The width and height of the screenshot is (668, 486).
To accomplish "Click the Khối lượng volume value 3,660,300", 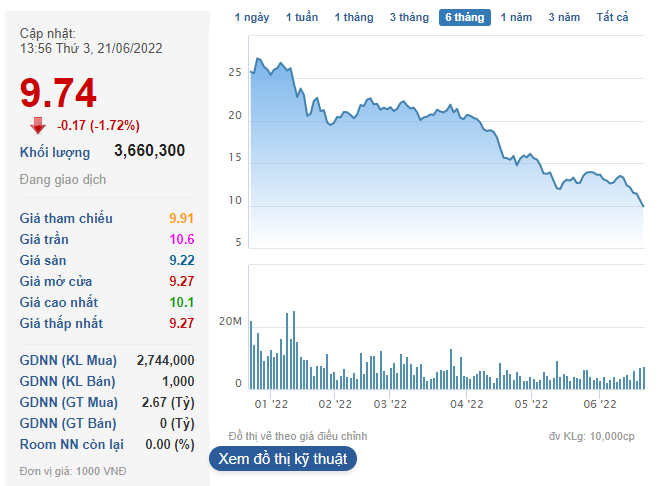I will (149, 151).
